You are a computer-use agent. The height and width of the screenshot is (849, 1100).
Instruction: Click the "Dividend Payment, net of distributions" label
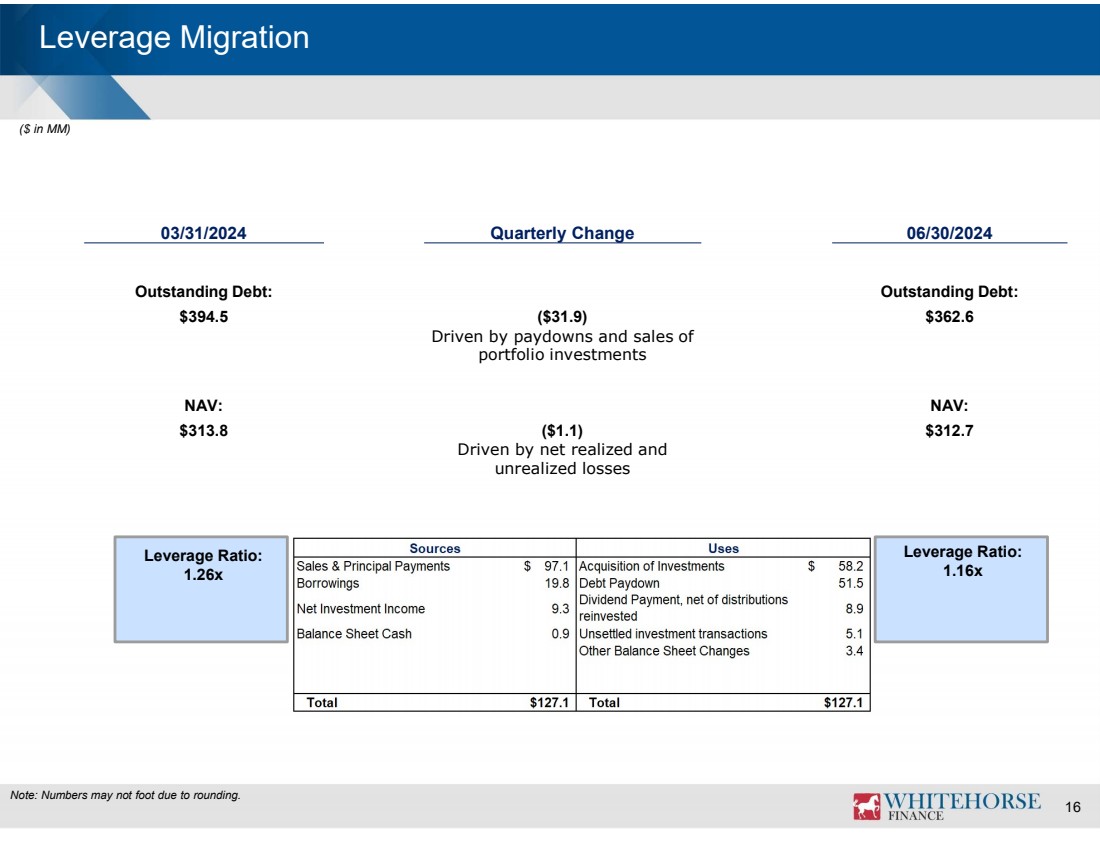[683, 608]
